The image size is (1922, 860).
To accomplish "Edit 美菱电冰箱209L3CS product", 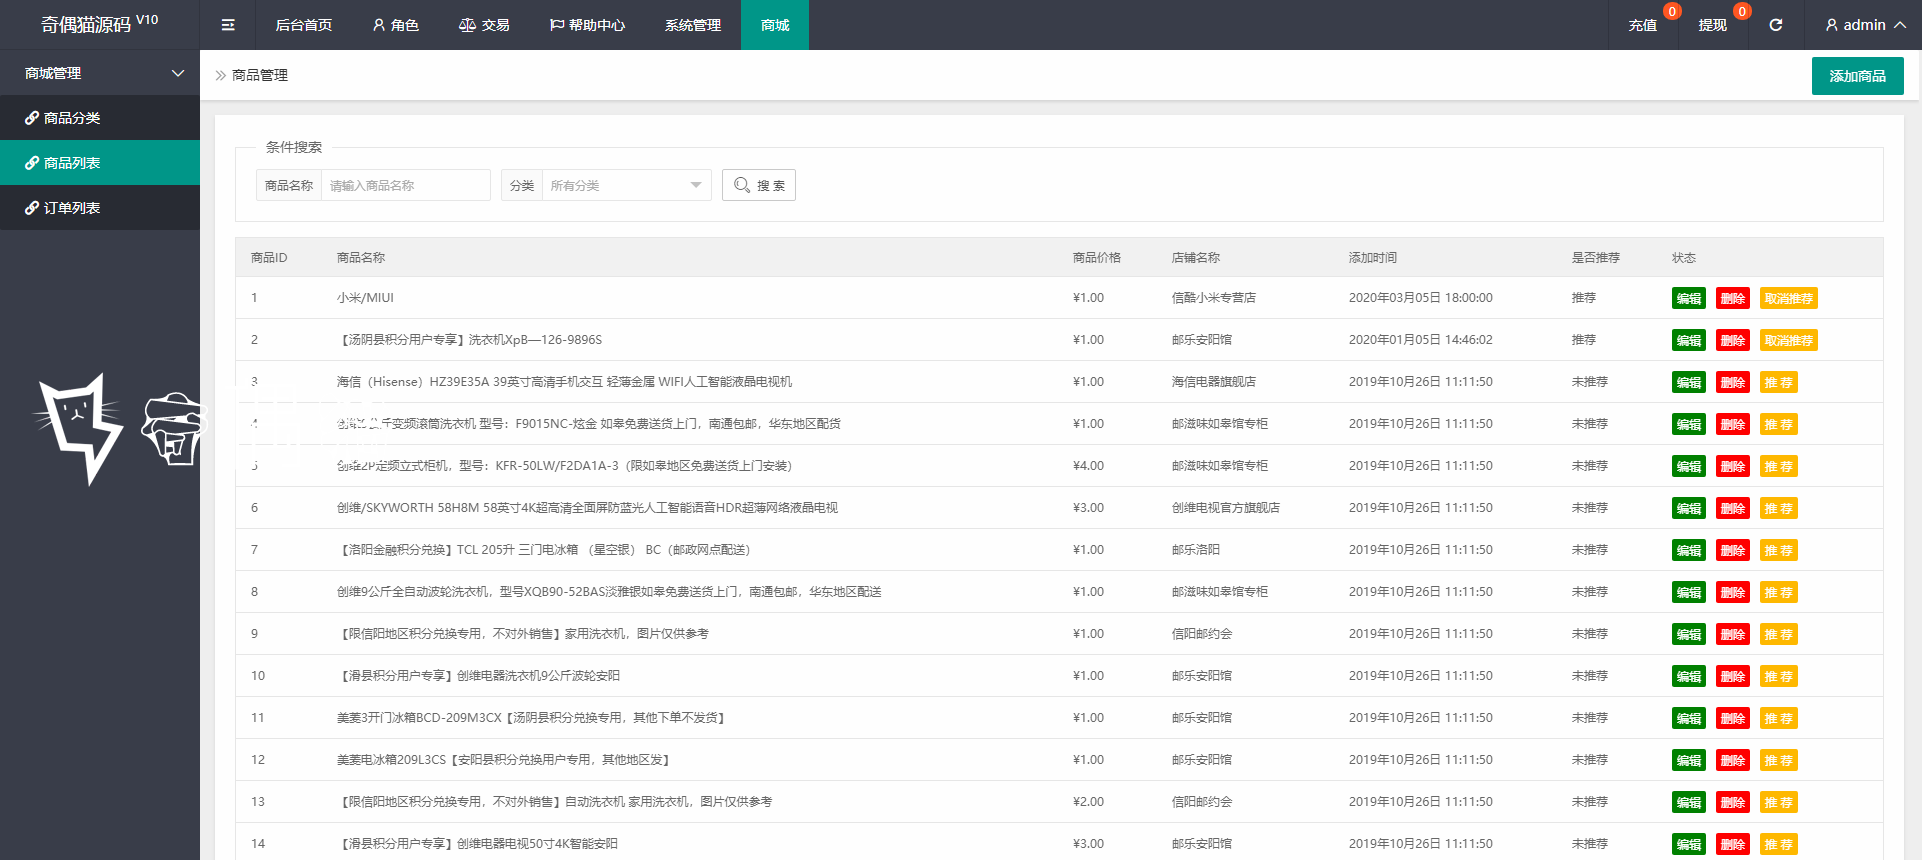I will [1689, 760].
